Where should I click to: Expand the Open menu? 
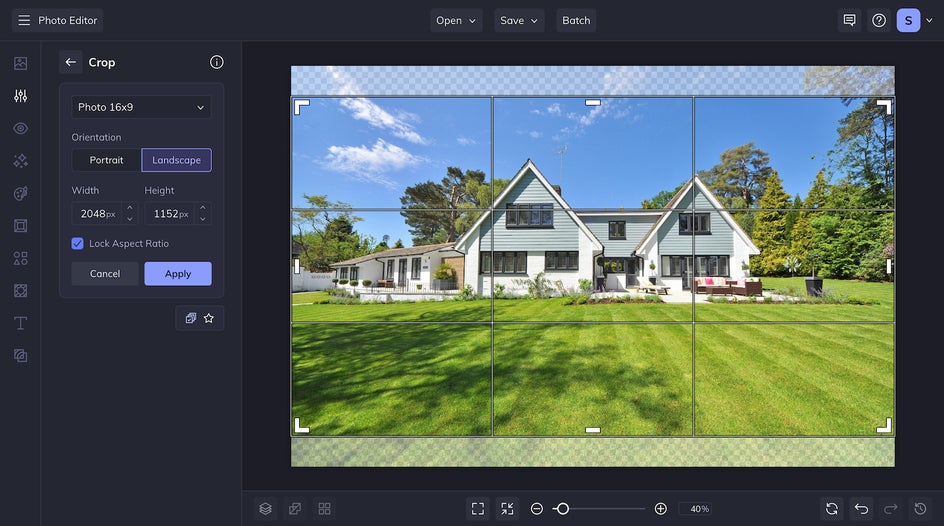[456, 20]
